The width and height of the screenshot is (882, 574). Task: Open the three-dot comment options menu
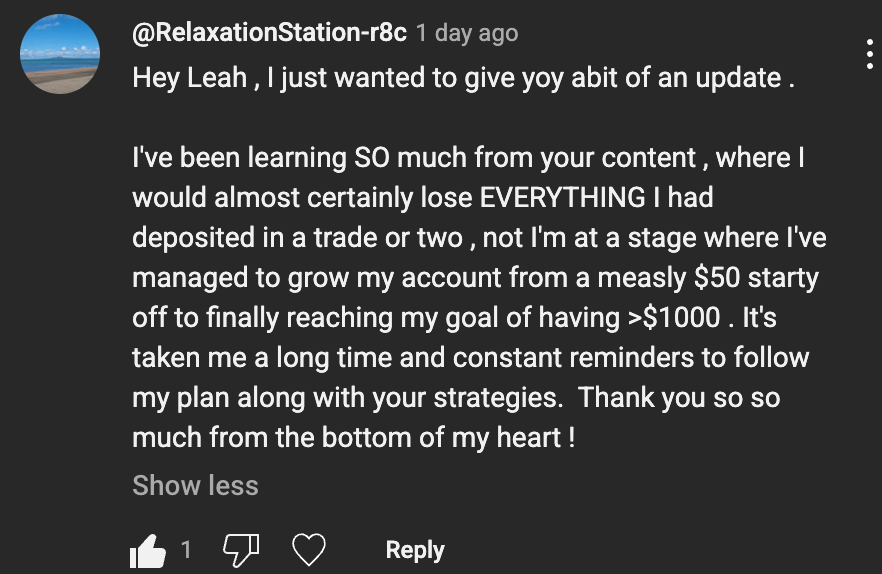(x=870, y=53)
